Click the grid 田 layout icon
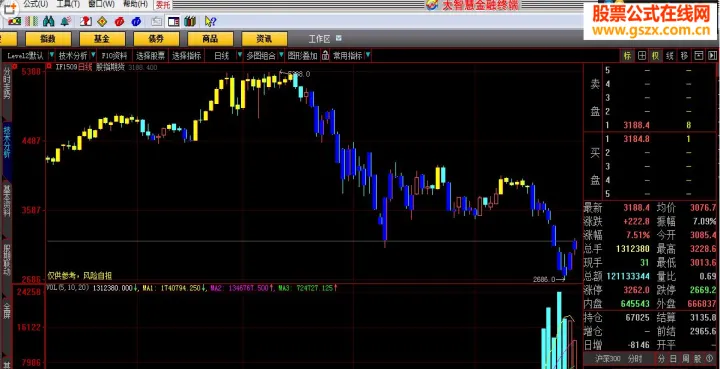 pos(641,56)
